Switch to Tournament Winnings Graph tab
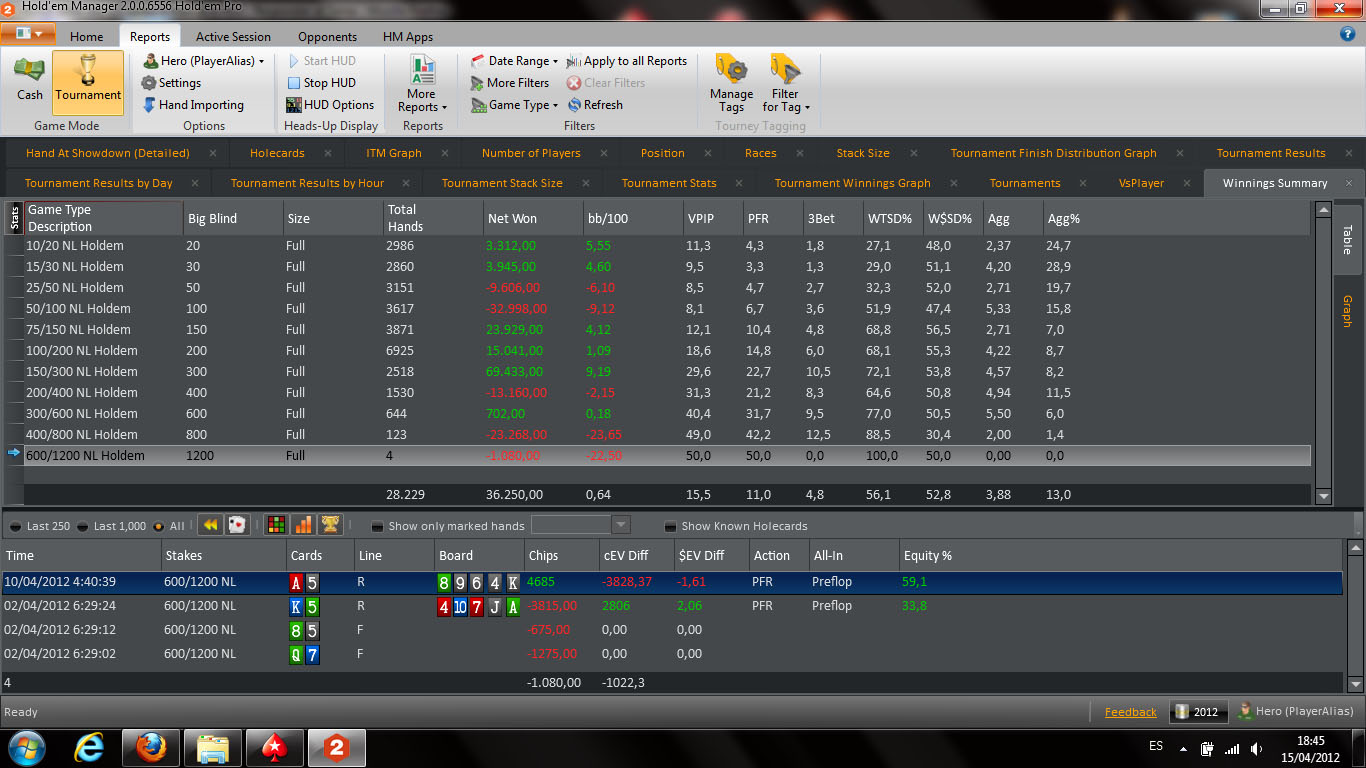The image size is (1366, 768). 852,183
